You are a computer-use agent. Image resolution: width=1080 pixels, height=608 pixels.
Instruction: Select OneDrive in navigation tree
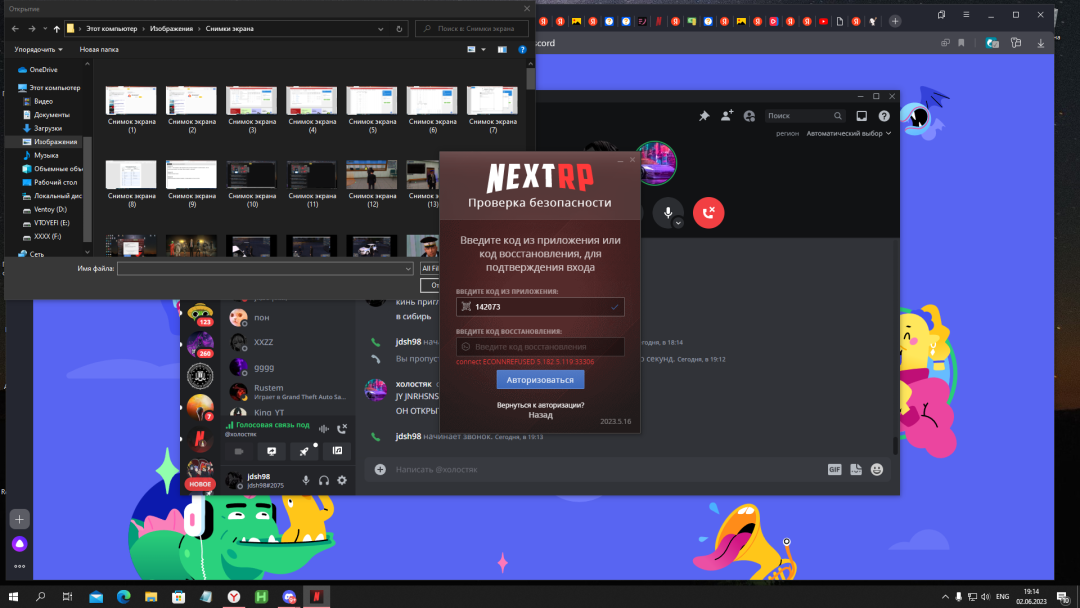[x=43, y=70]
